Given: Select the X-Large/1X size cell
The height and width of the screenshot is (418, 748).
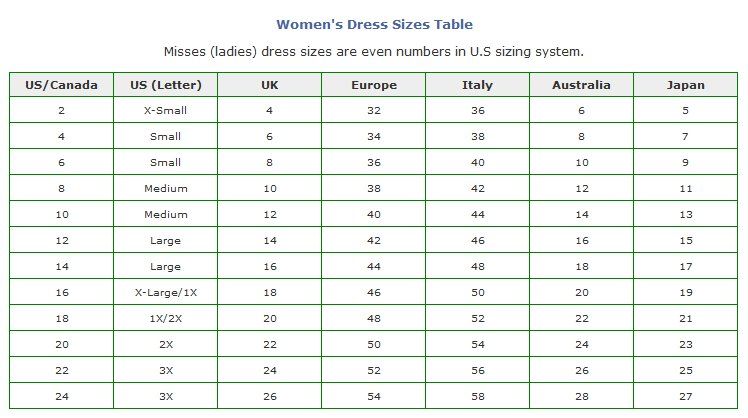Looking at the screenshot, I should pyautogui.click(x=166, y=293).
